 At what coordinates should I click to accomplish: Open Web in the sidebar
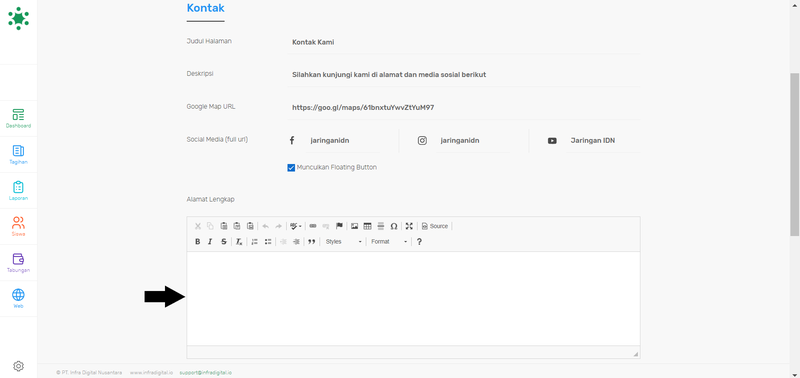click(x=18, y=298)
